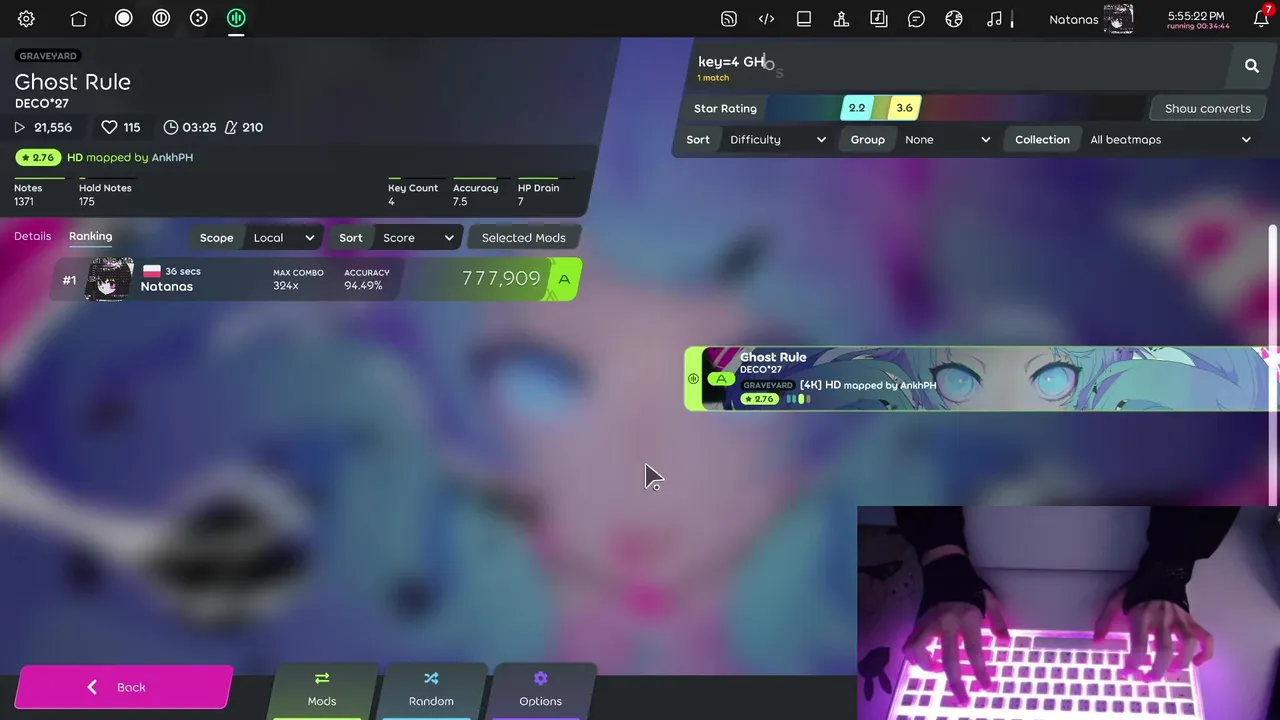Open the news overlay icon
1280x720 pixels.
click(729, 18)
